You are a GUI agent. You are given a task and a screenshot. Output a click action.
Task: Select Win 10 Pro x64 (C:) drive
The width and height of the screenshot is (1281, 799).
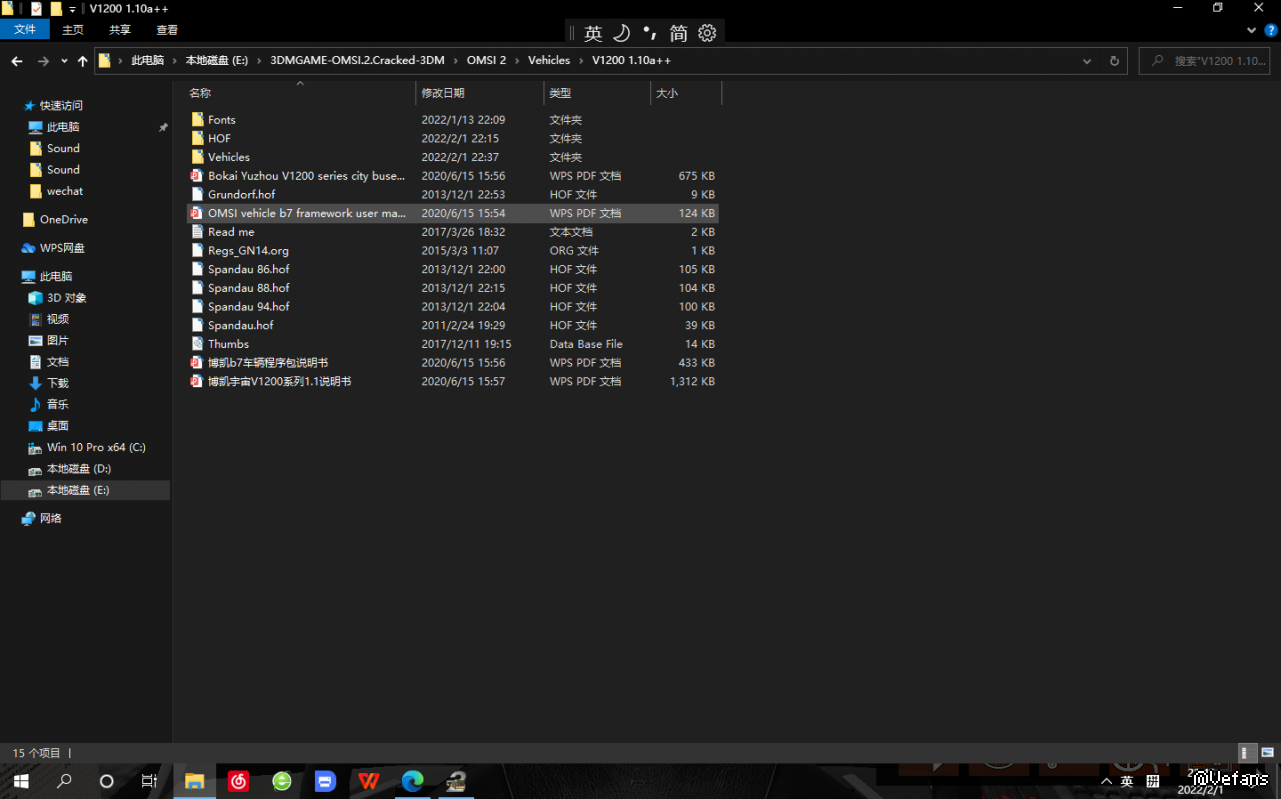[87, 447]
